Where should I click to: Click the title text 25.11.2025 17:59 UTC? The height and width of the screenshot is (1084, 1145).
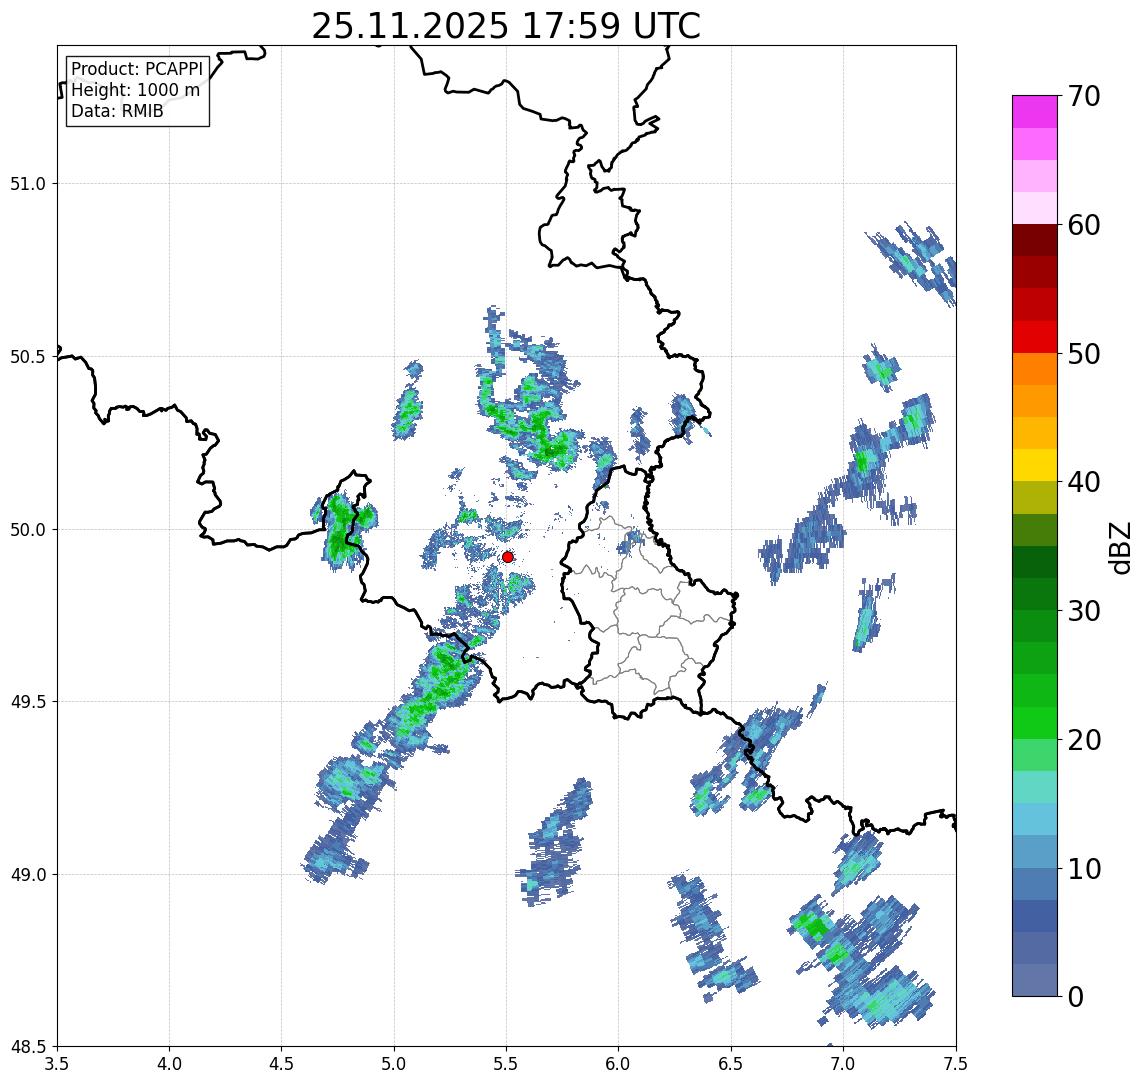506,26
